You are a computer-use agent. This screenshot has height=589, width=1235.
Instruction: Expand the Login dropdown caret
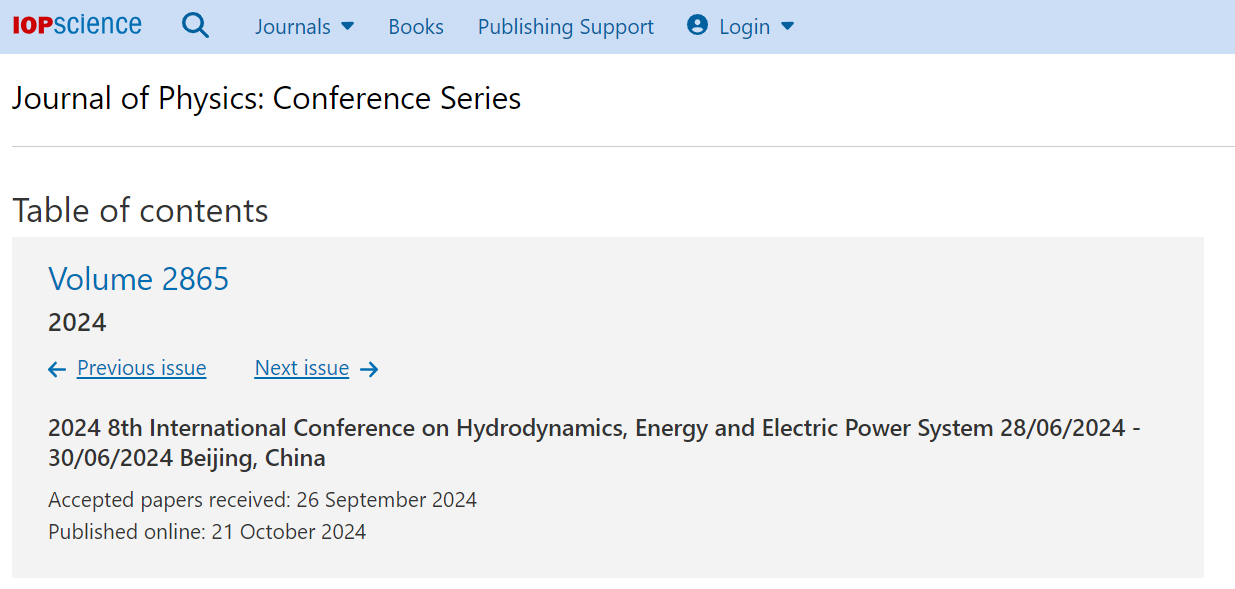(x=787, y=27)
